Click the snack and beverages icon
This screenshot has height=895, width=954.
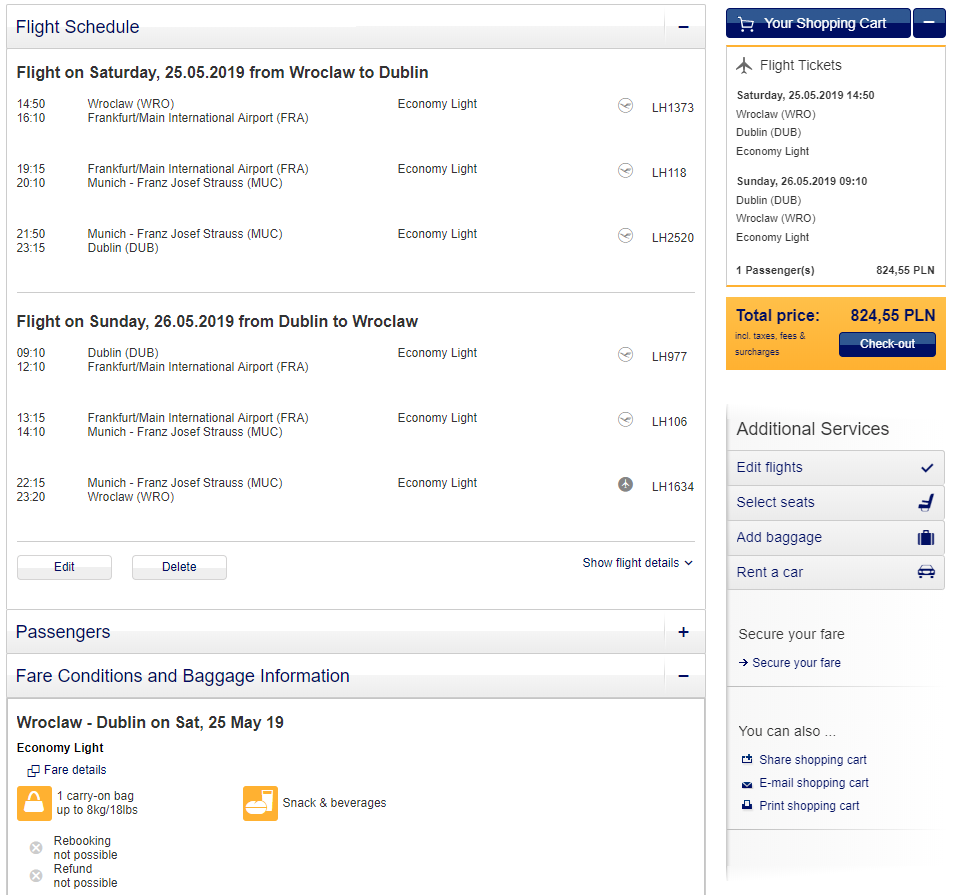tap(260, 803)
